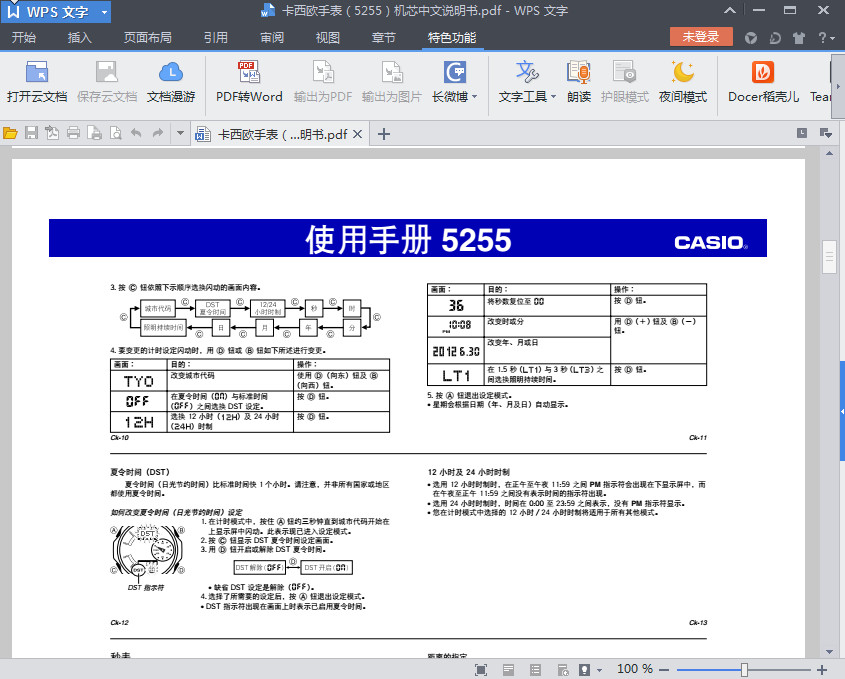This screenshot has height=679, width=845.
Task: Switch to the 章节 (Chapter) tab
Action: (384, 38)
